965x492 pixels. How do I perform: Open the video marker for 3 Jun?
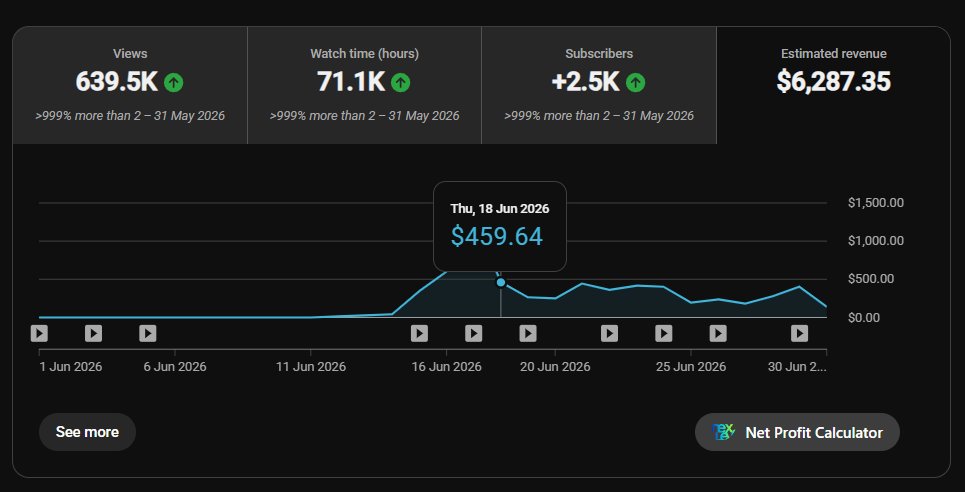94,334
